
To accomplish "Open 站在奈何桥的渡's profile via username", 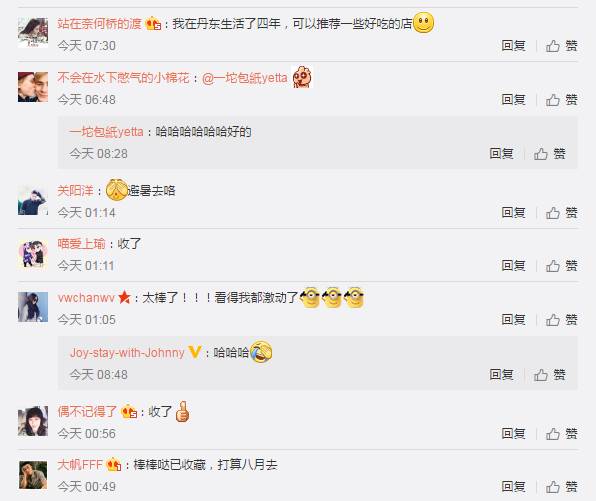I will [x=99, y=24].
